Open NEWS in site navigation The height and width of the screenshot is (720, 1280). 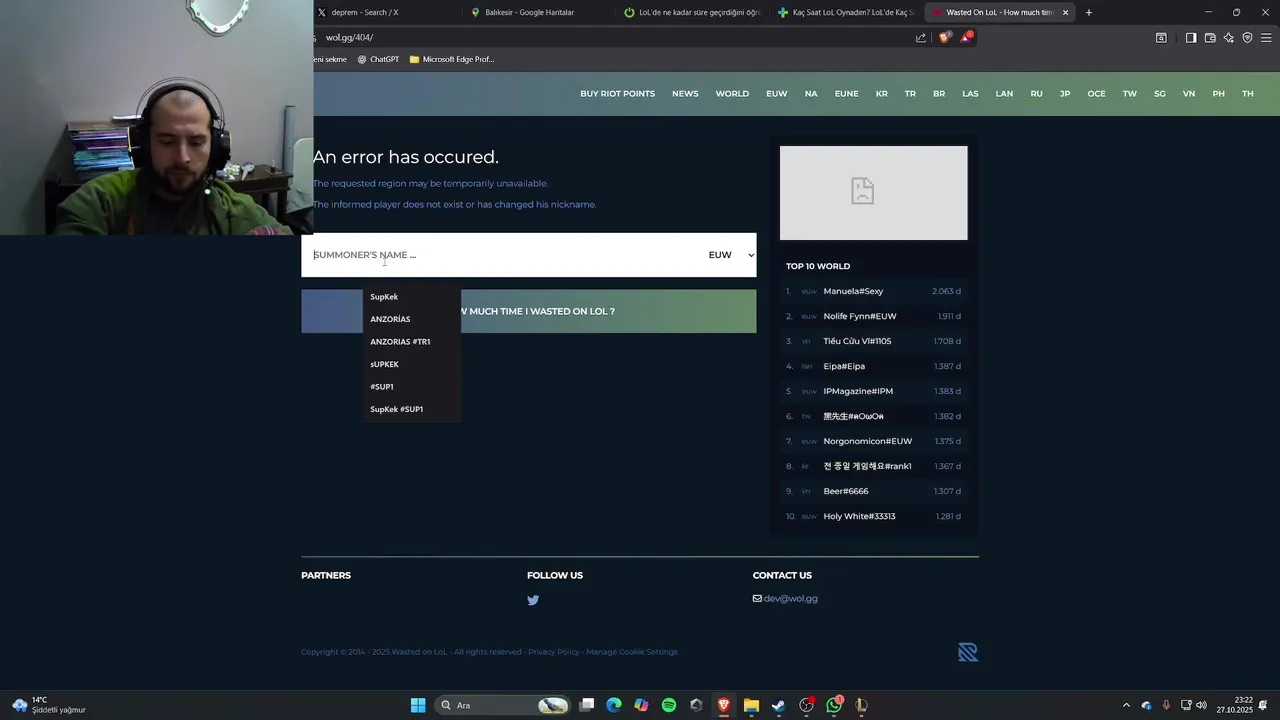(685, 94)
